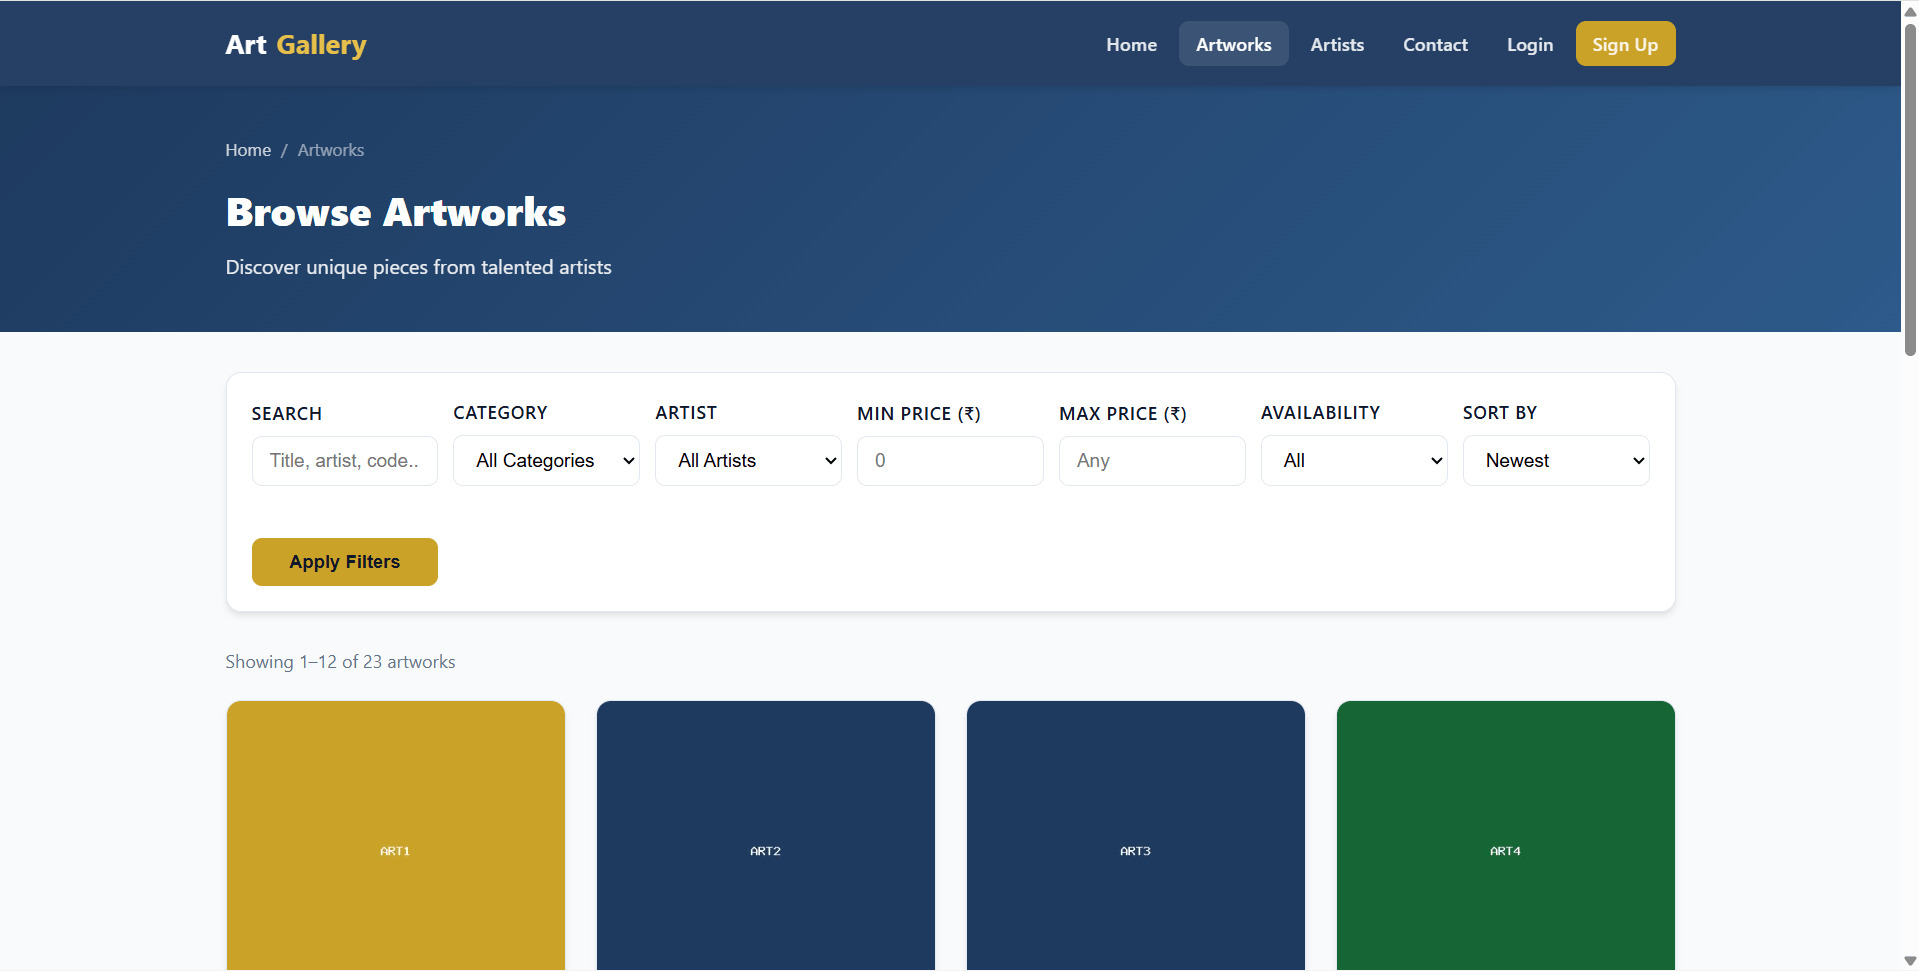The height and width of the screenshot is (971, 1919).
Task: Expand the All Categories dropdown
Action: click(546, 461)
